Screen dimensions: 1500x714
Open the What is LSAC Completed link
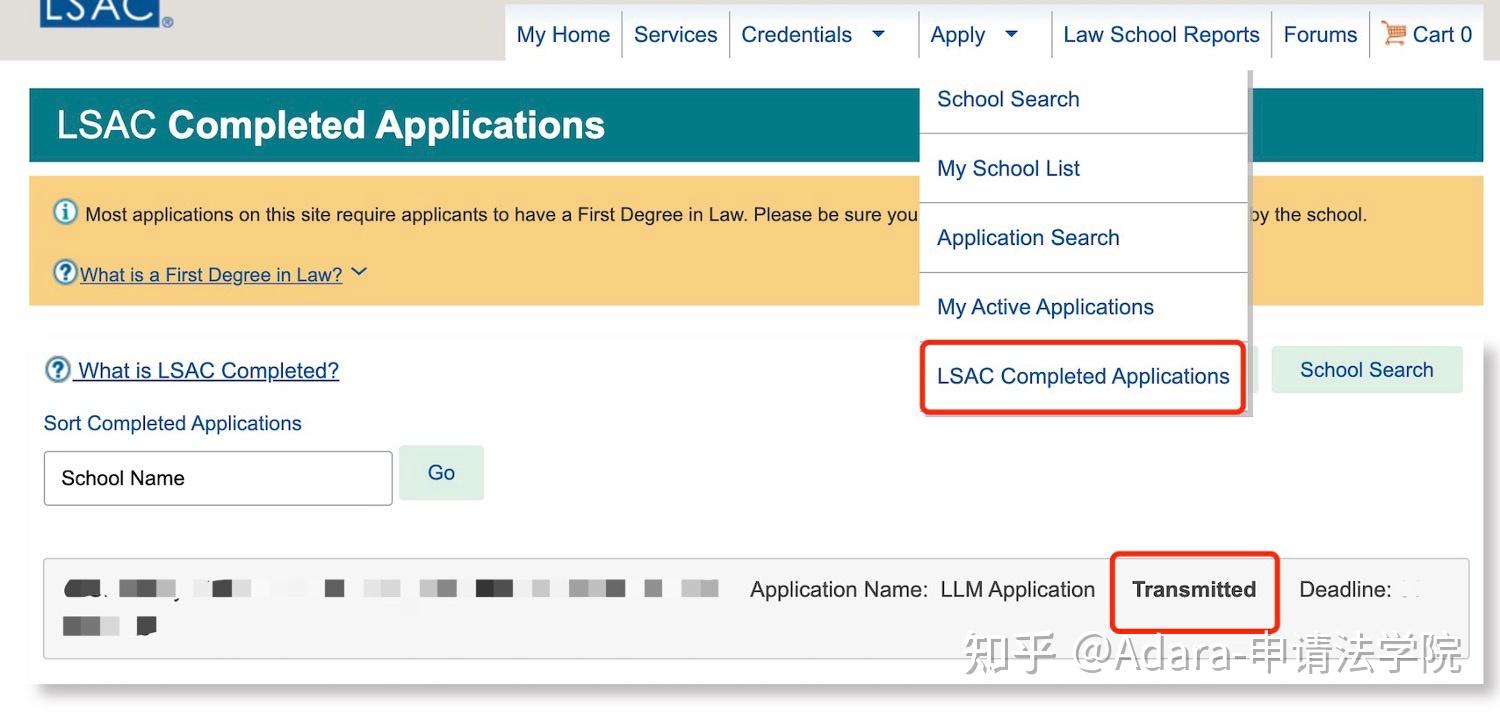208,371
